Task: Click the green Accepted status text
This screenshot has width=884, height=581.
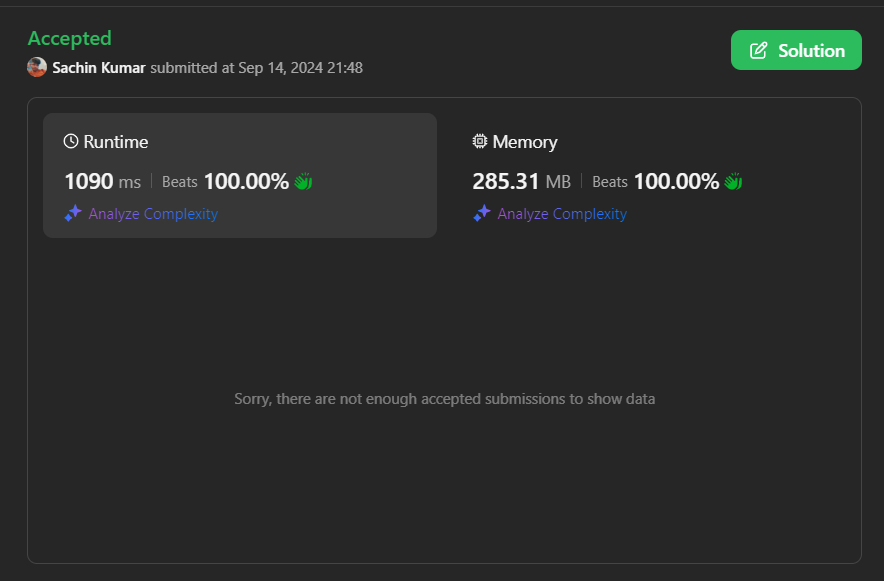Action: tap(69, 38)
